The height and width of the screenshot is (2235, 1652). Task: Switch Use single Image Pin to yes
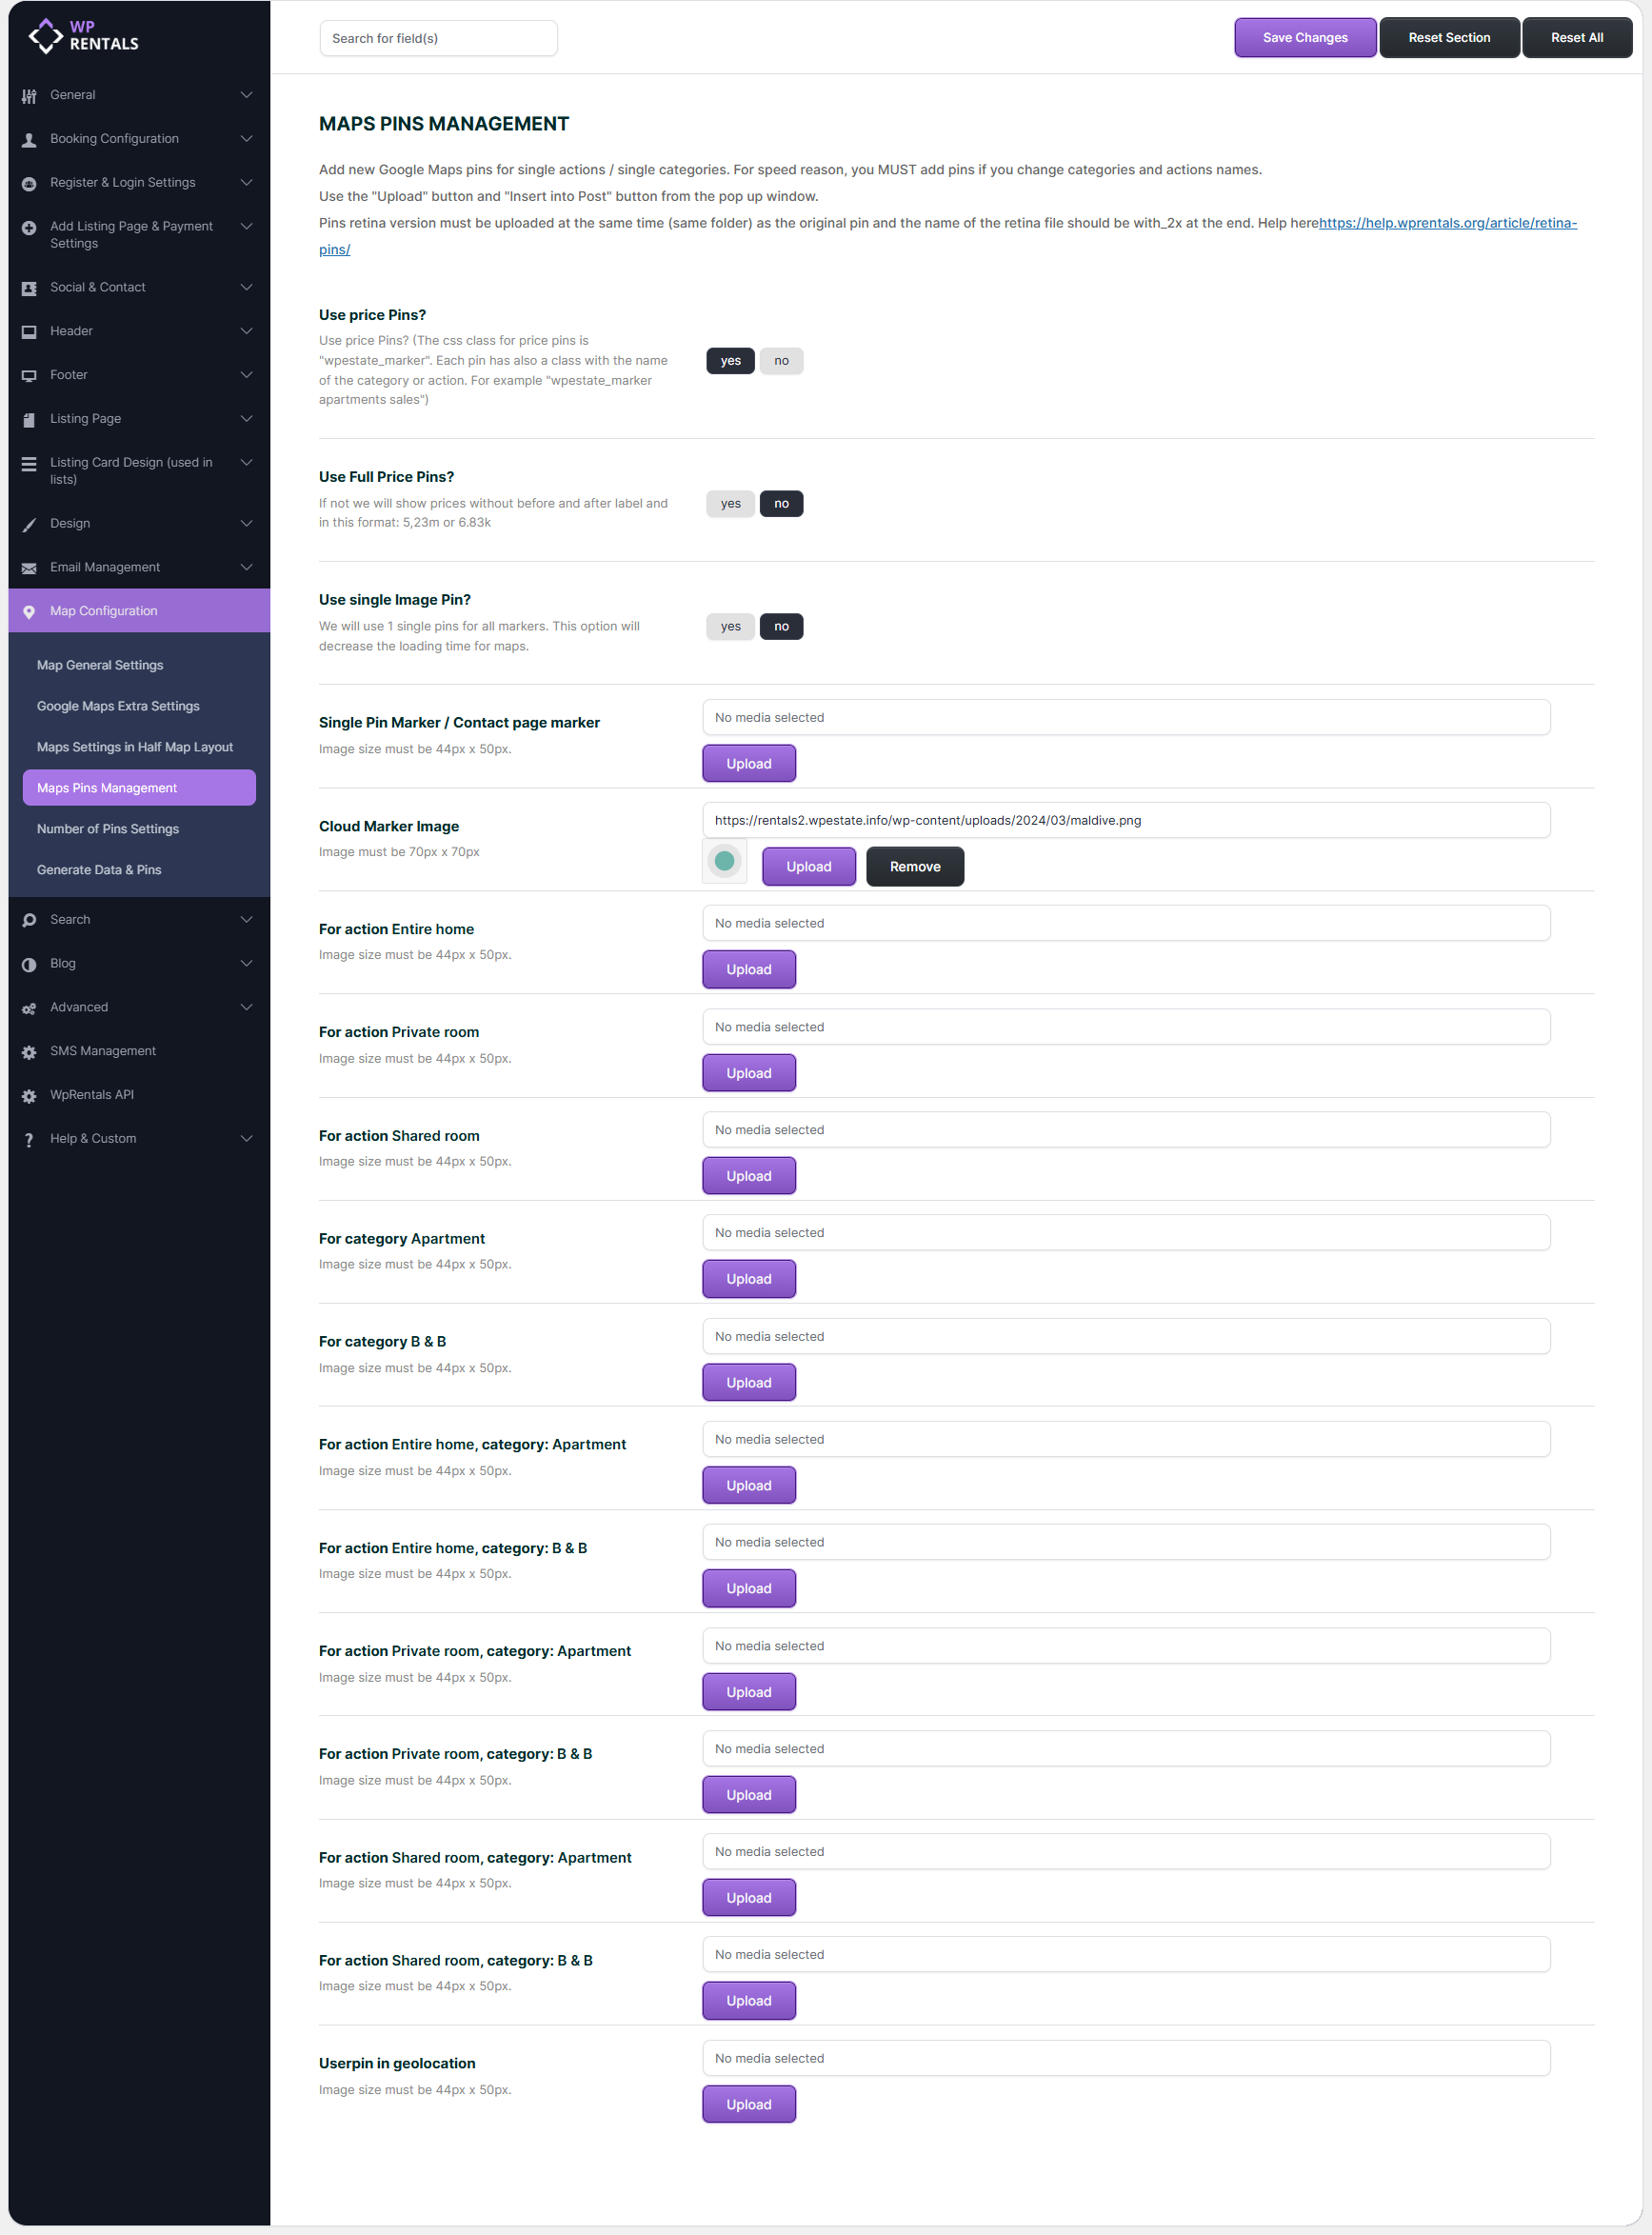[x=730, y=627]
